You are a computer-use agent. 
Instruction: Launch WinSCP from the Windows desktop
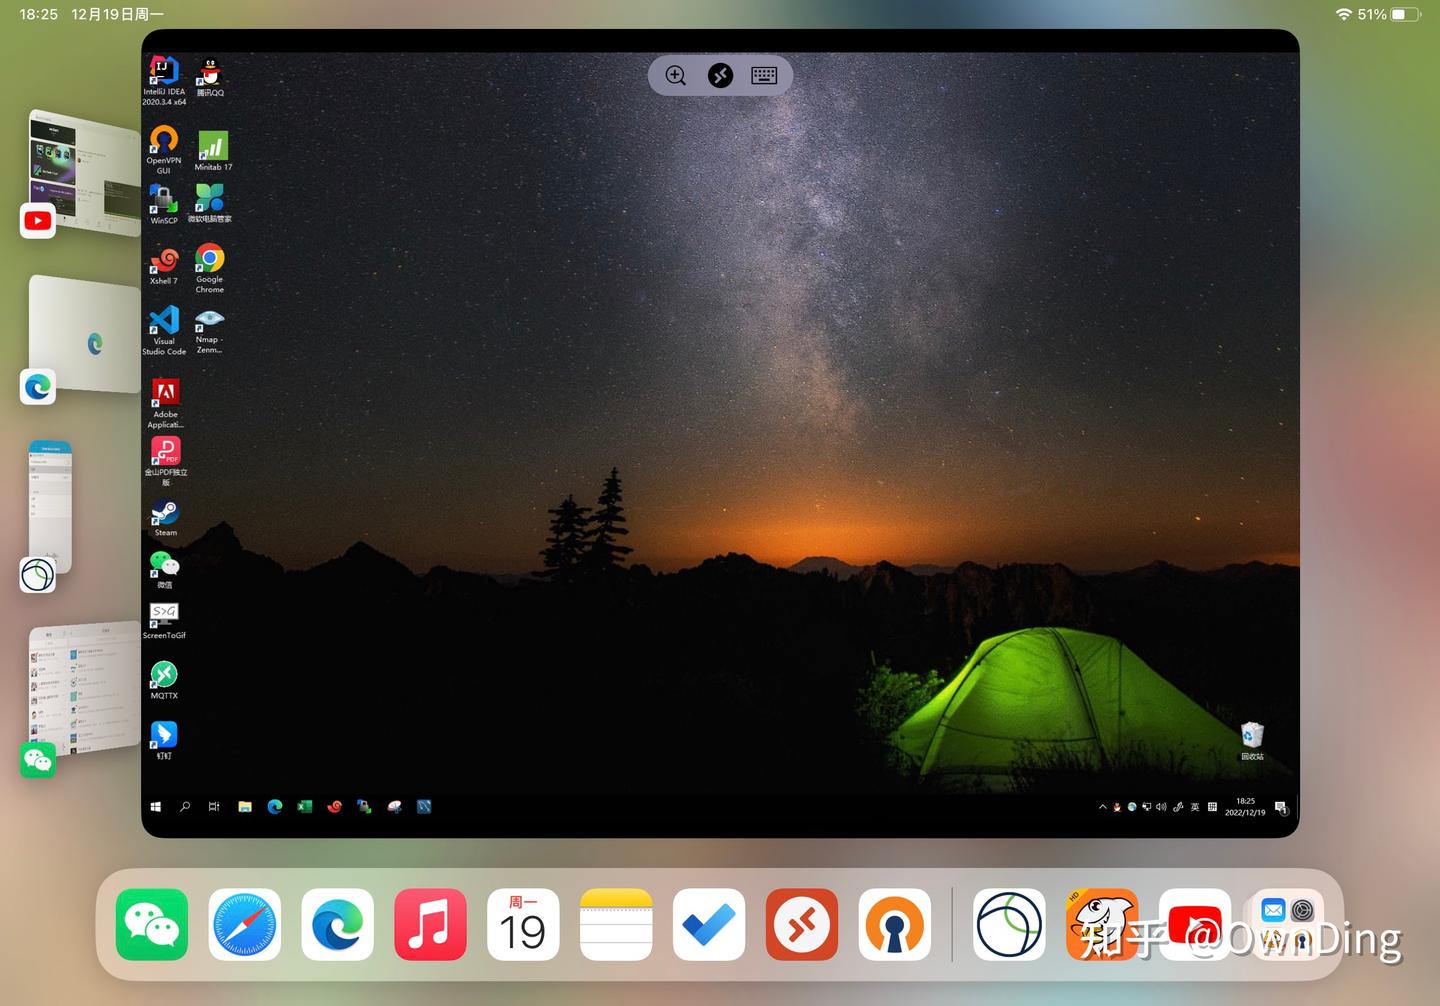(164, 204)
